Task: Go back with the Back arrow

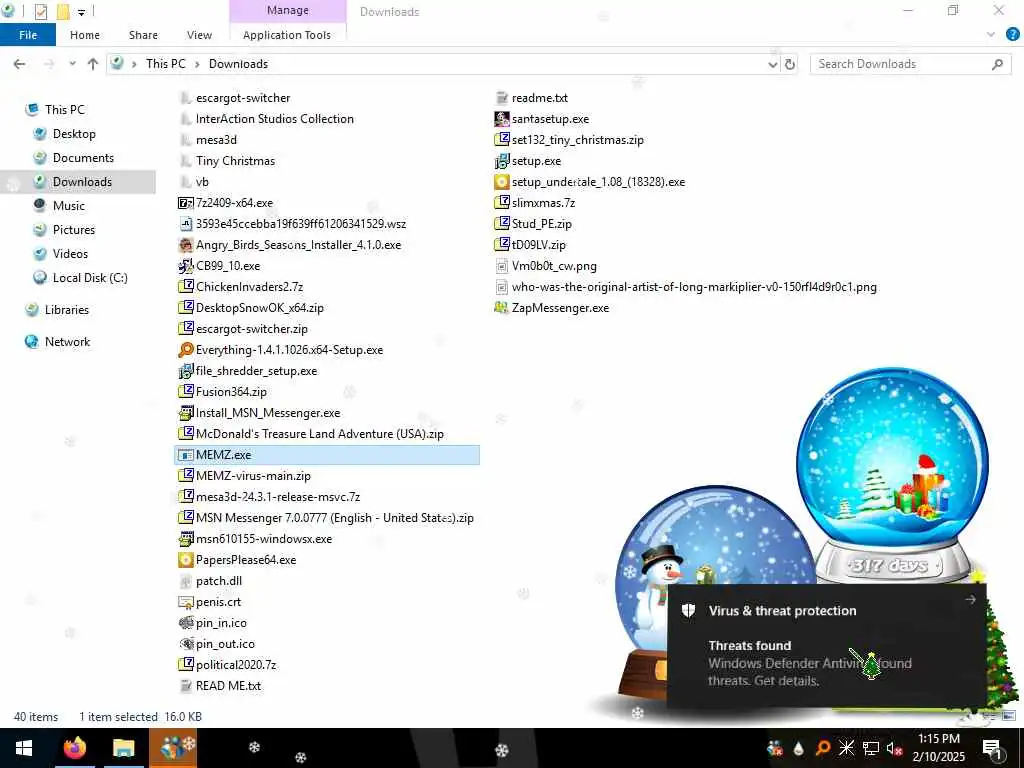Action: (20, 64)
